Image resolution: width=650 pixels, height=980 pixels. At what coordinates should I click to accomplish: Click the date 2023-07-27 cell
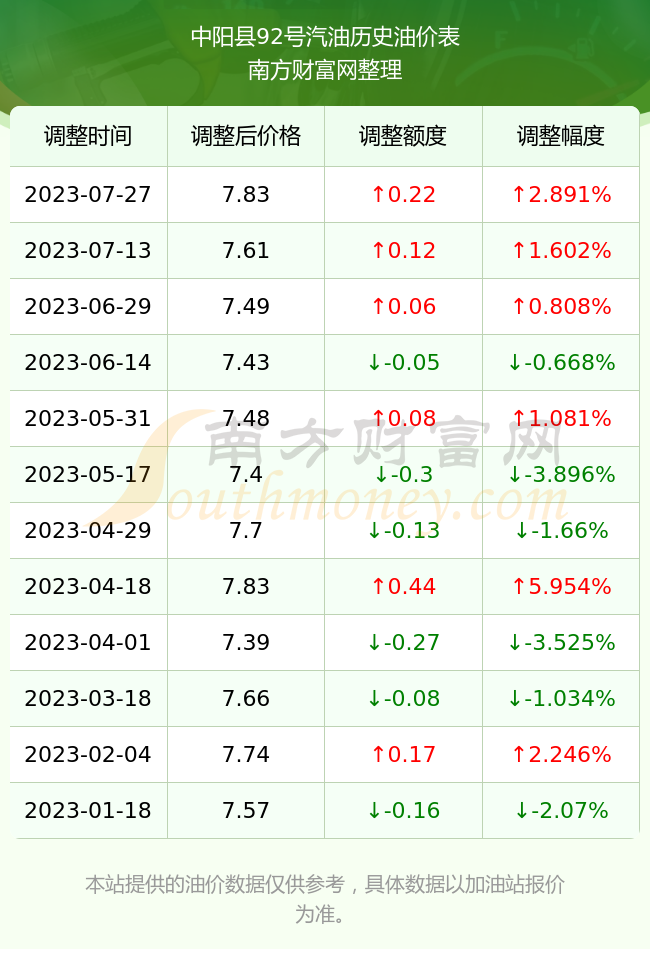(x=88, y=194)
